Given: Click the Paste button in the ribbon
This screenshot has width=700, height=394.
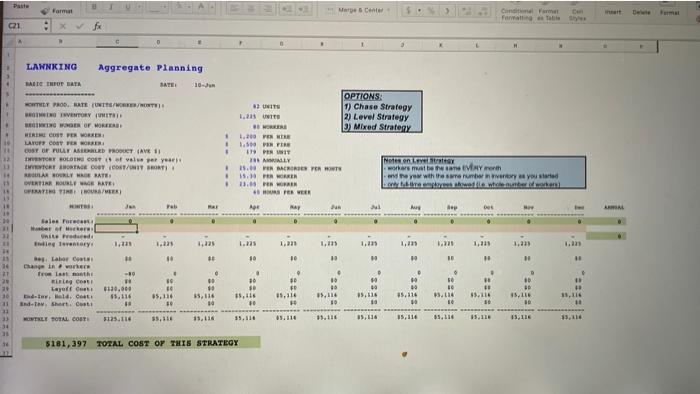Looking at the screenshot, I should point(21,6).
